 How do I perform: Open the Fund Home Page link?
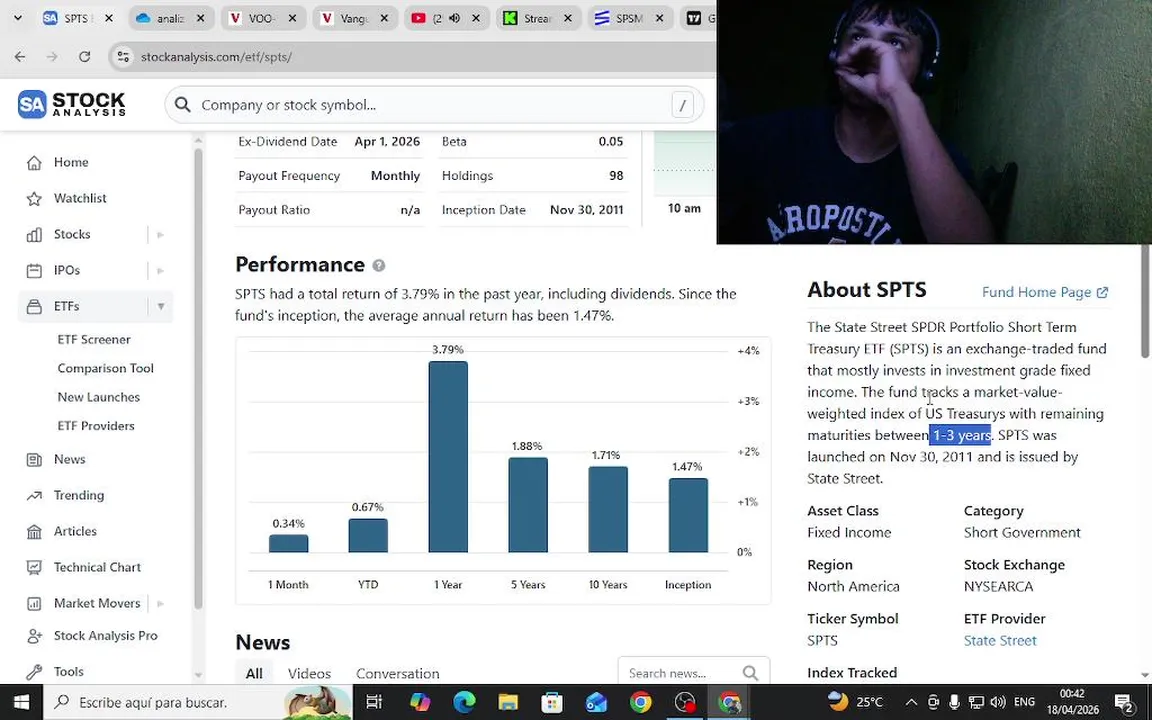coord(1045,292)
